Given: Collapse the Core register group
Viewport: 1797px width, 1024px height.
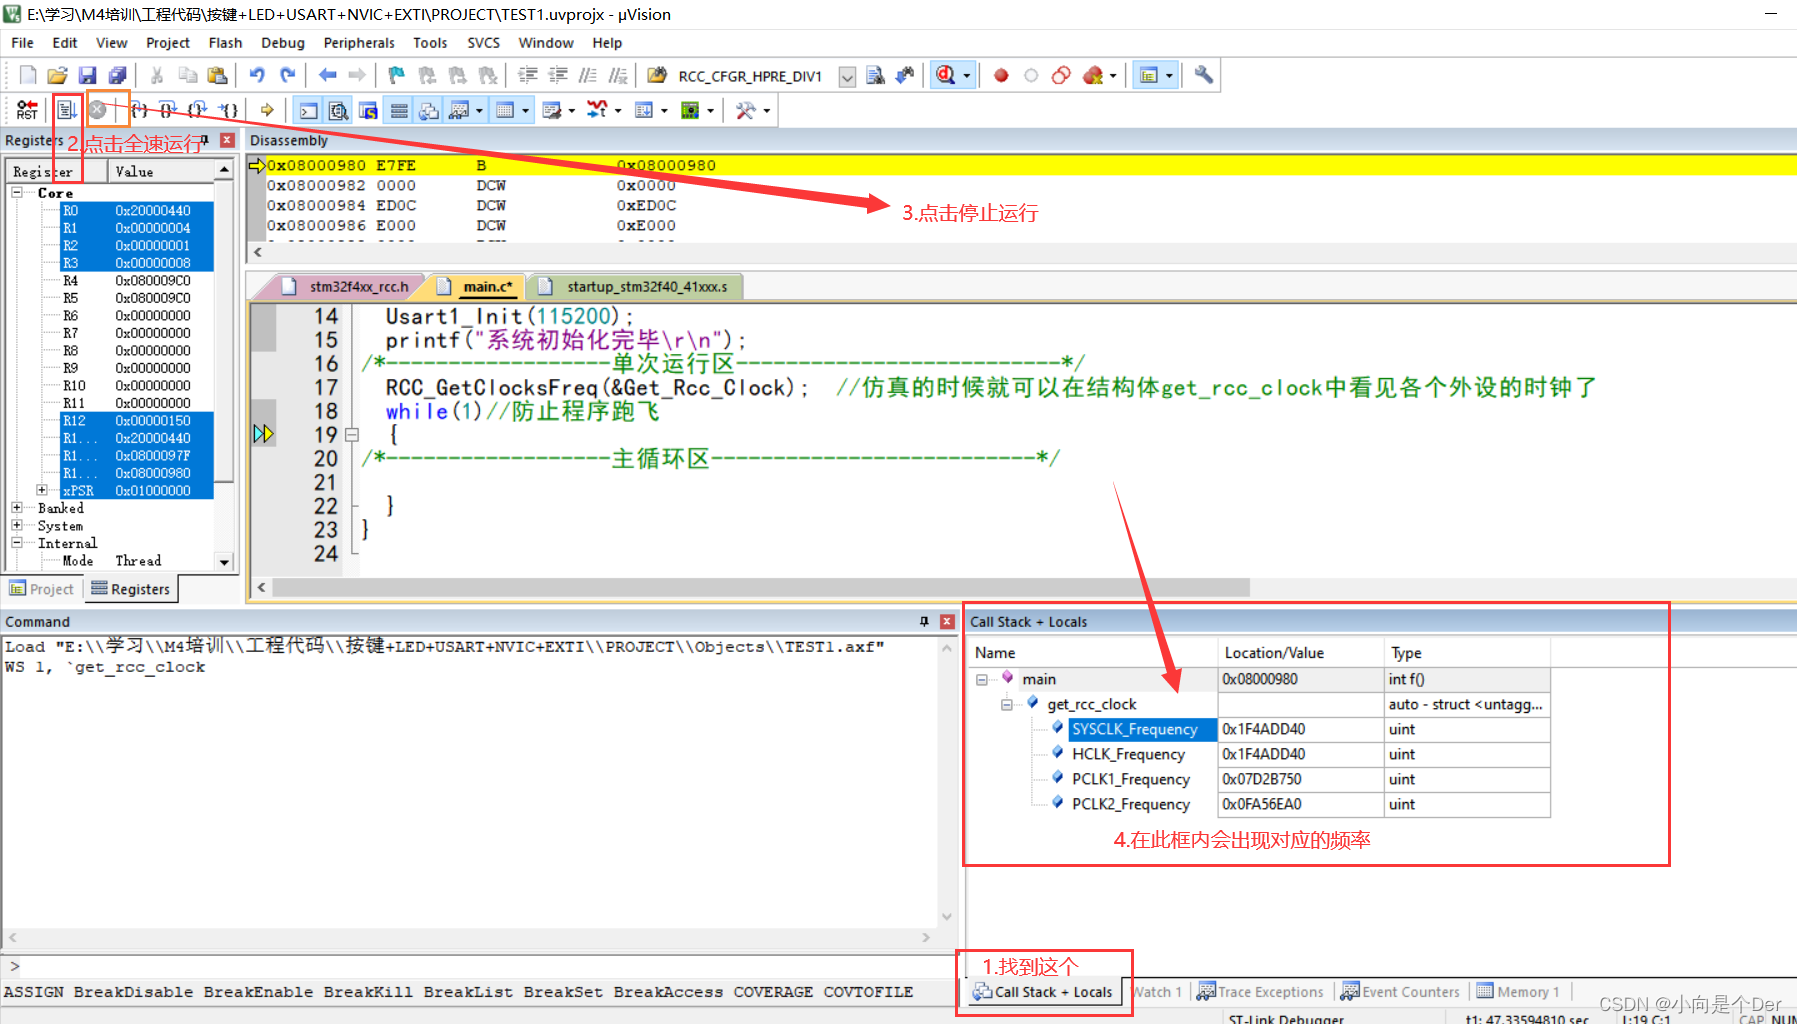Looking at the screenshot, I should (x=17, y=192).
